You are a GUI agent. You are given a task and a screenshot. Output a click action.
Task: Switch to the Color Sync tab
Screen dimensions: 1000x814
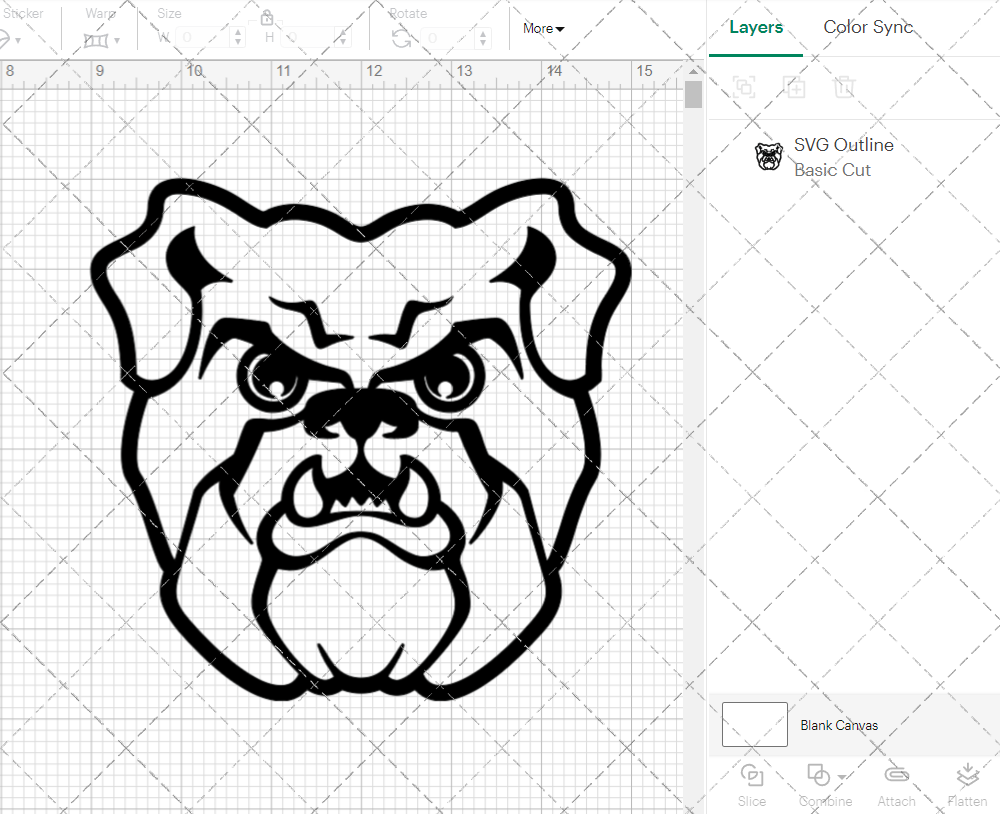[x=868, y=27]
